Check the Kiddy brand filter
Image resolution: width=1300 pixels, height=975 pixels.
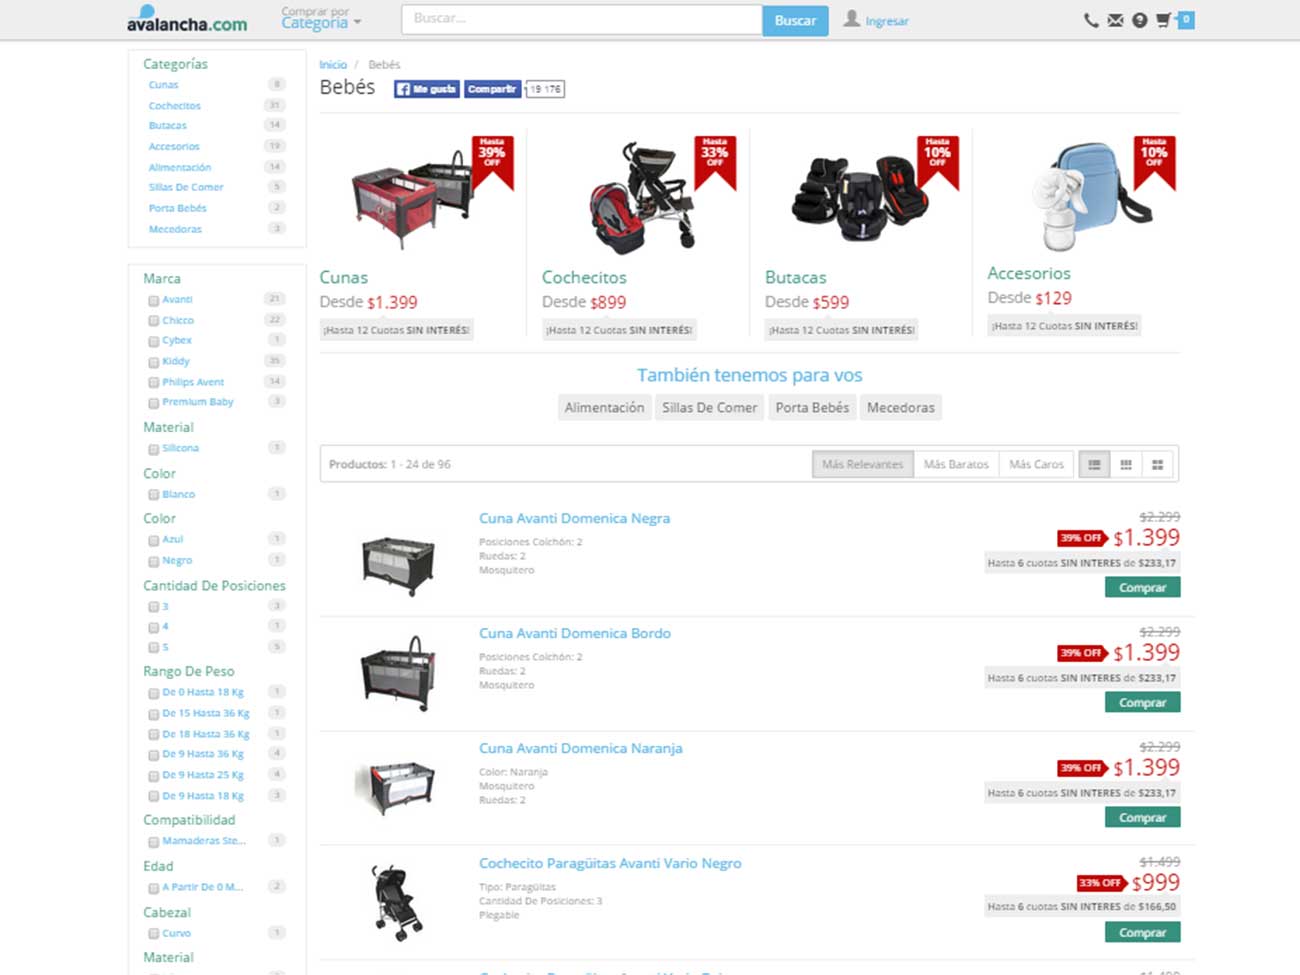(154, 362)
